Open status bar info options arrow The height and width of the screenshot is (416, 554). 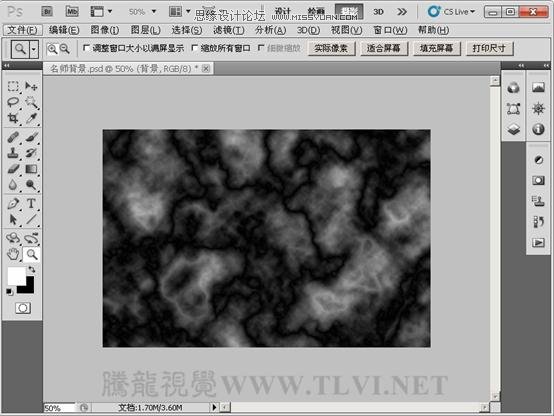pyautogui.click(x=214, y=407)
